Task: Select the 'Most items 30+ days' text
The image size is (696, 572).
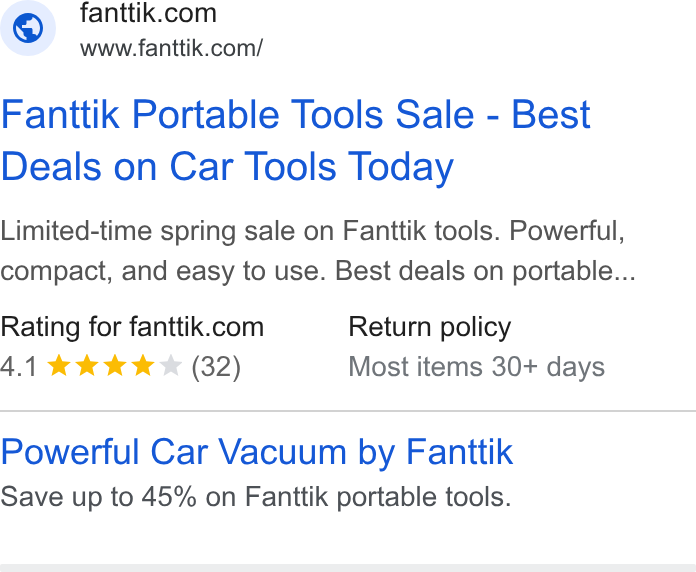Action: tap(477, 367)
